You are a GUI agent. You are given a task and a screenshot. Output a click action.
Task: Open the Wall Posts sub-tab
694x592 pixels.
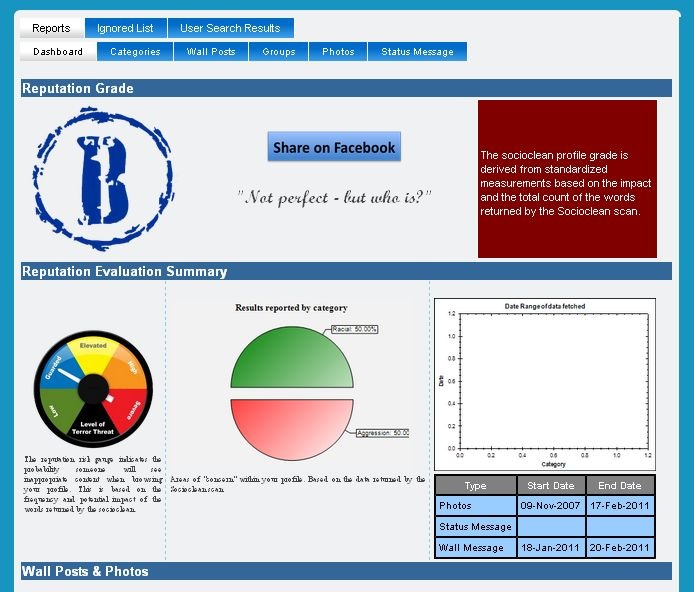click(x=211, y=52)
